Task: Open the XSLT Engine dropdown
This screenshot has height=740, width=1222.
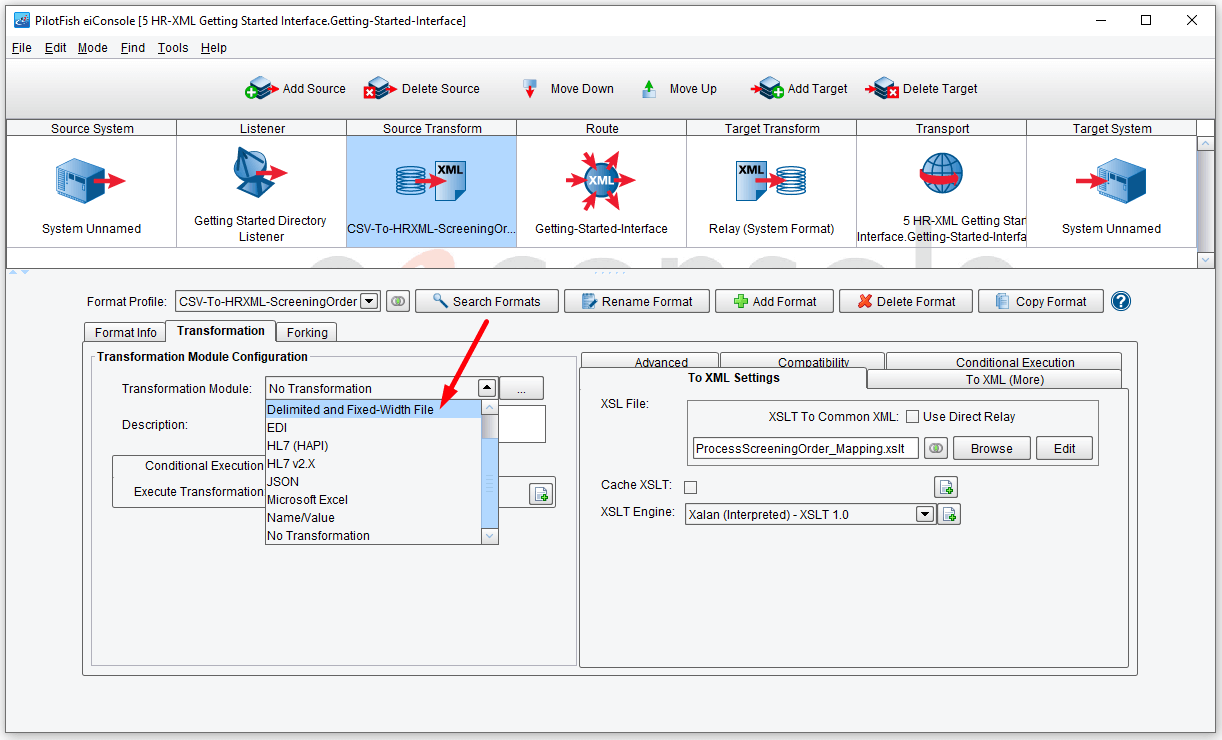Action: [925, 514]
